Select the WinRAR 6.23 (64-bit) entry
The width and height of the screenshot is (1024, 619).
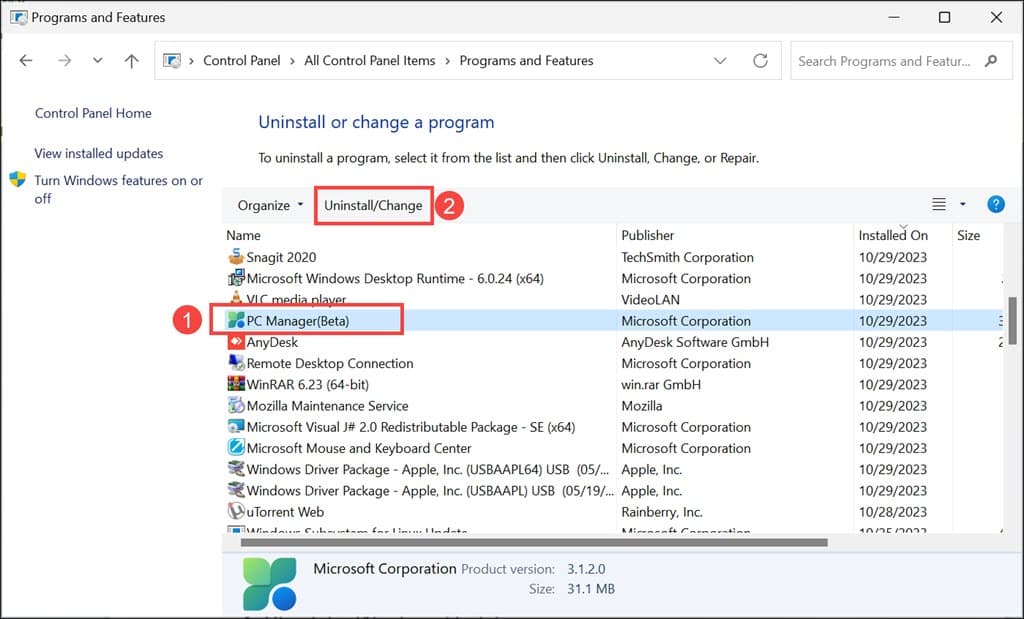[308, 385]
